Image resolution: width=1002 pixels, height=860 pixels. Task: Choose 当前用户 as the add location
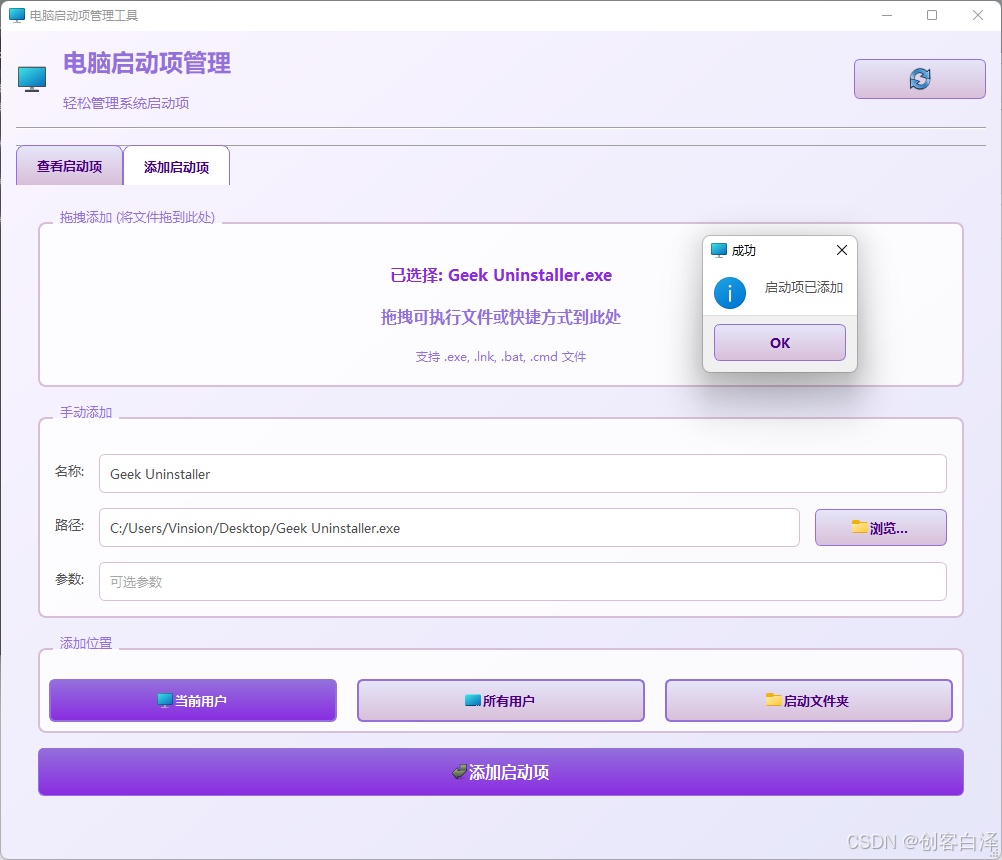pos(193,700)
